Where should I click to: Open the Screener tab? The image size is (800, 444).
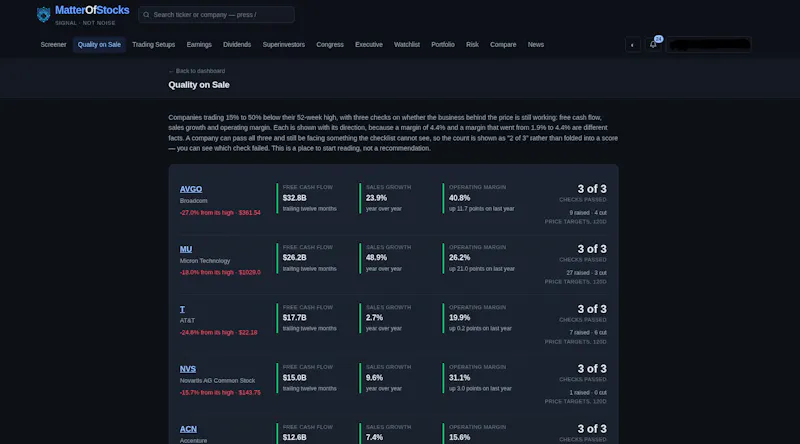54,44
